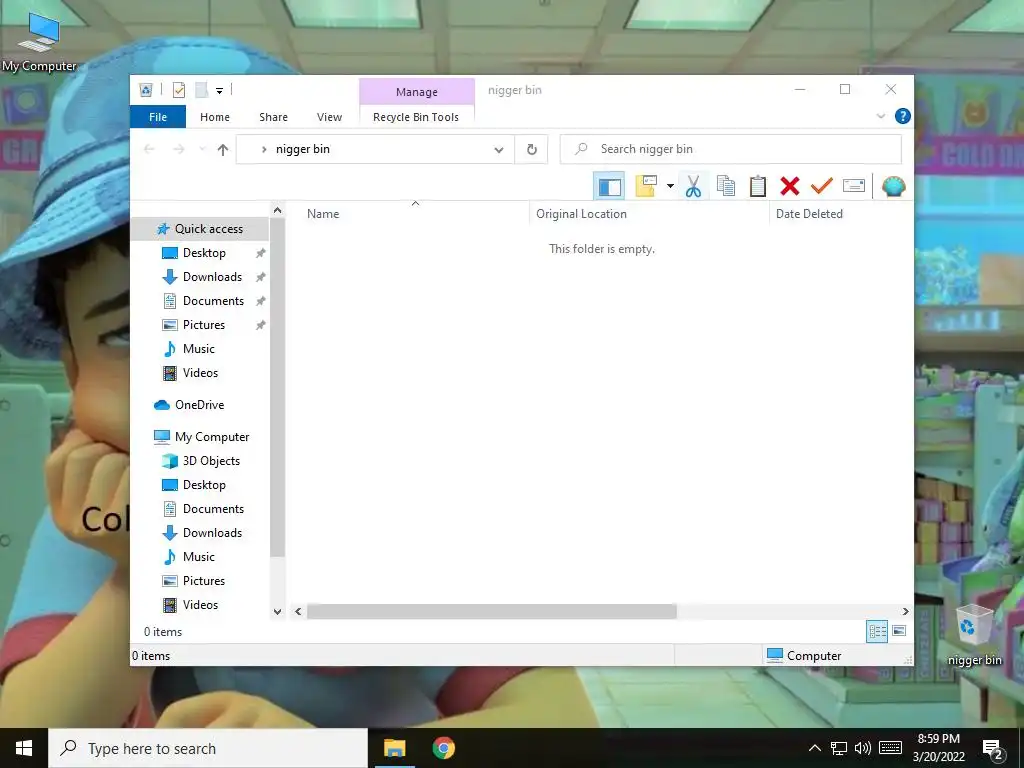Open File Explorer taskbar button
The height and width of the screenshot is (768, 1024).
click(x=394, y=748)
